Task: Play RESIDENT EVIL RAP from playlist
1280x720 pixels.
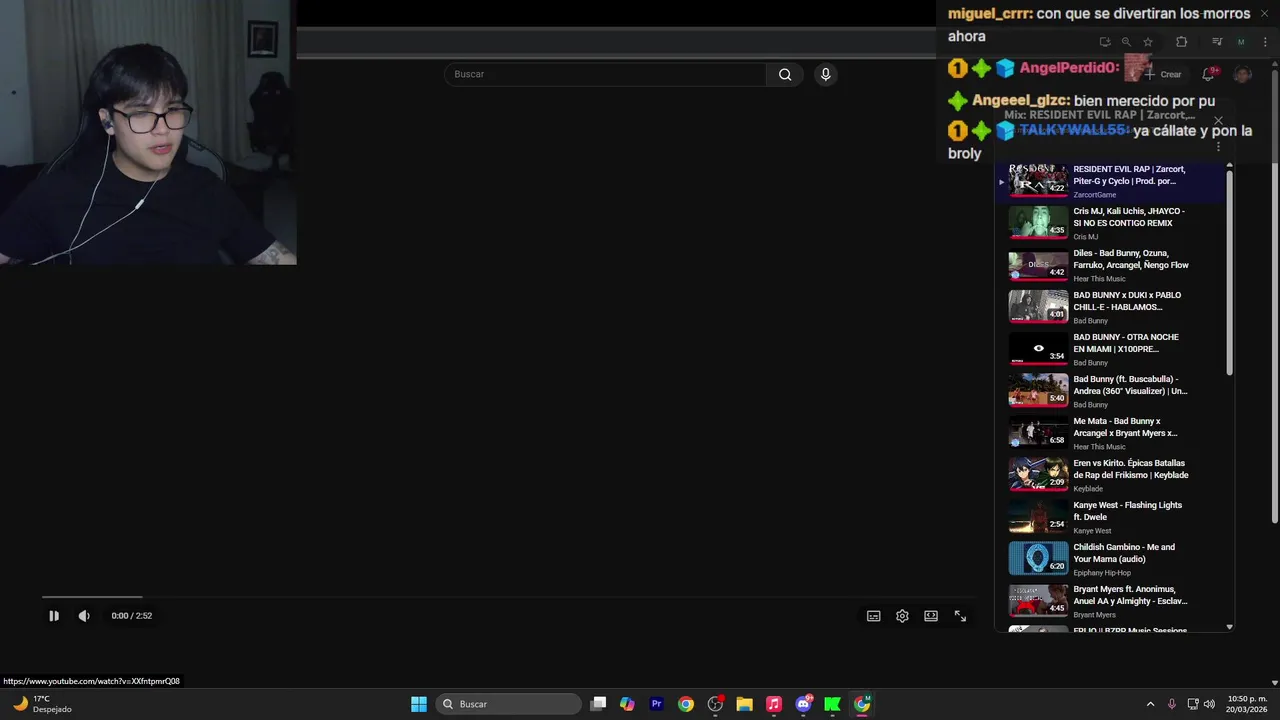Action: point(1110,182)
